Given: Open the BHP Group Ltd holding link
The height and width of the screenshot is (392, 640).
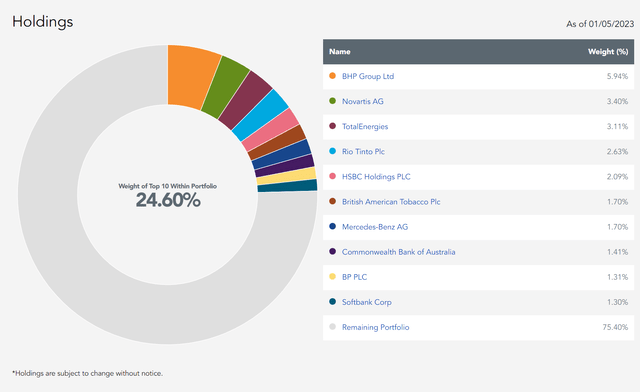Looking at the screenshot, I should point(368,76).
